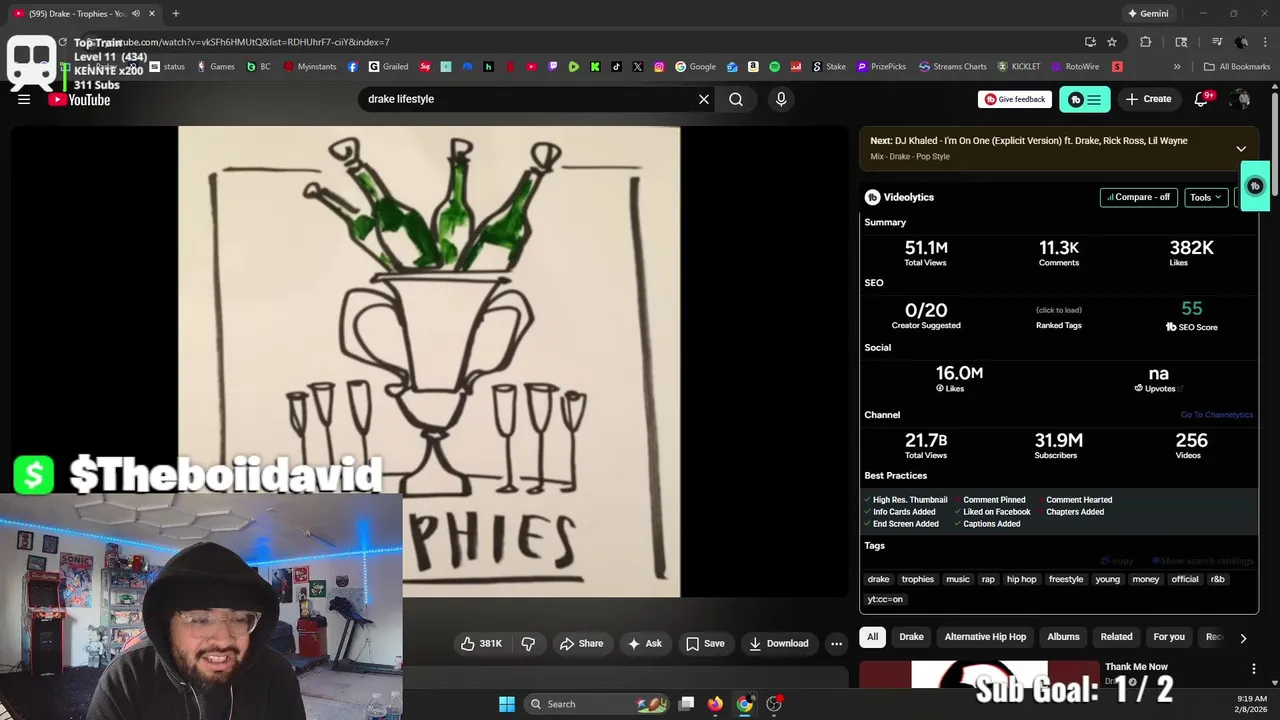Click the Trophies video player
The height and width of the screenshot is (720, 1280).
click(429, 361)
